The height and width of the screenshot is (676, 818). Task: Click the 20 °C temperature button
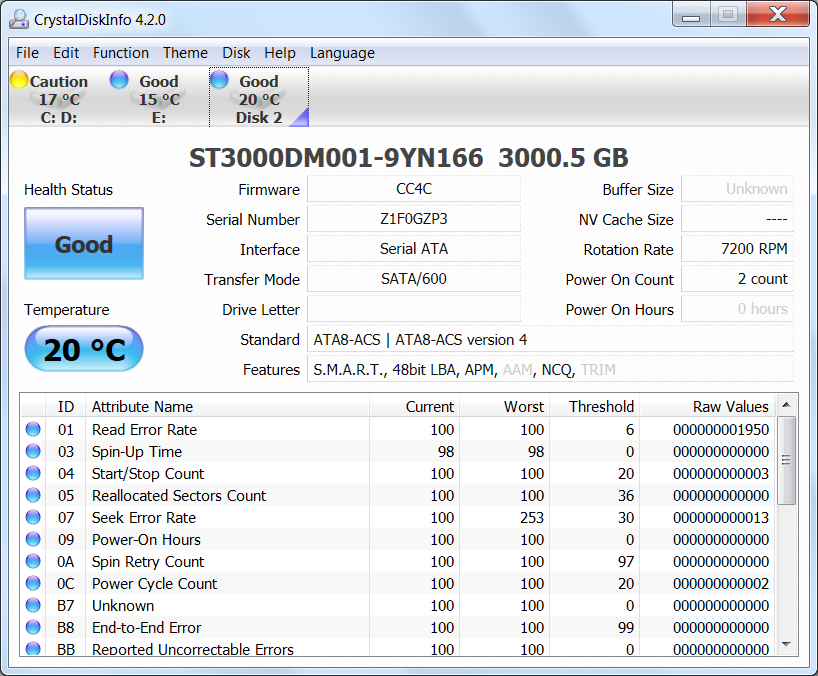click(x=84, y=349)
